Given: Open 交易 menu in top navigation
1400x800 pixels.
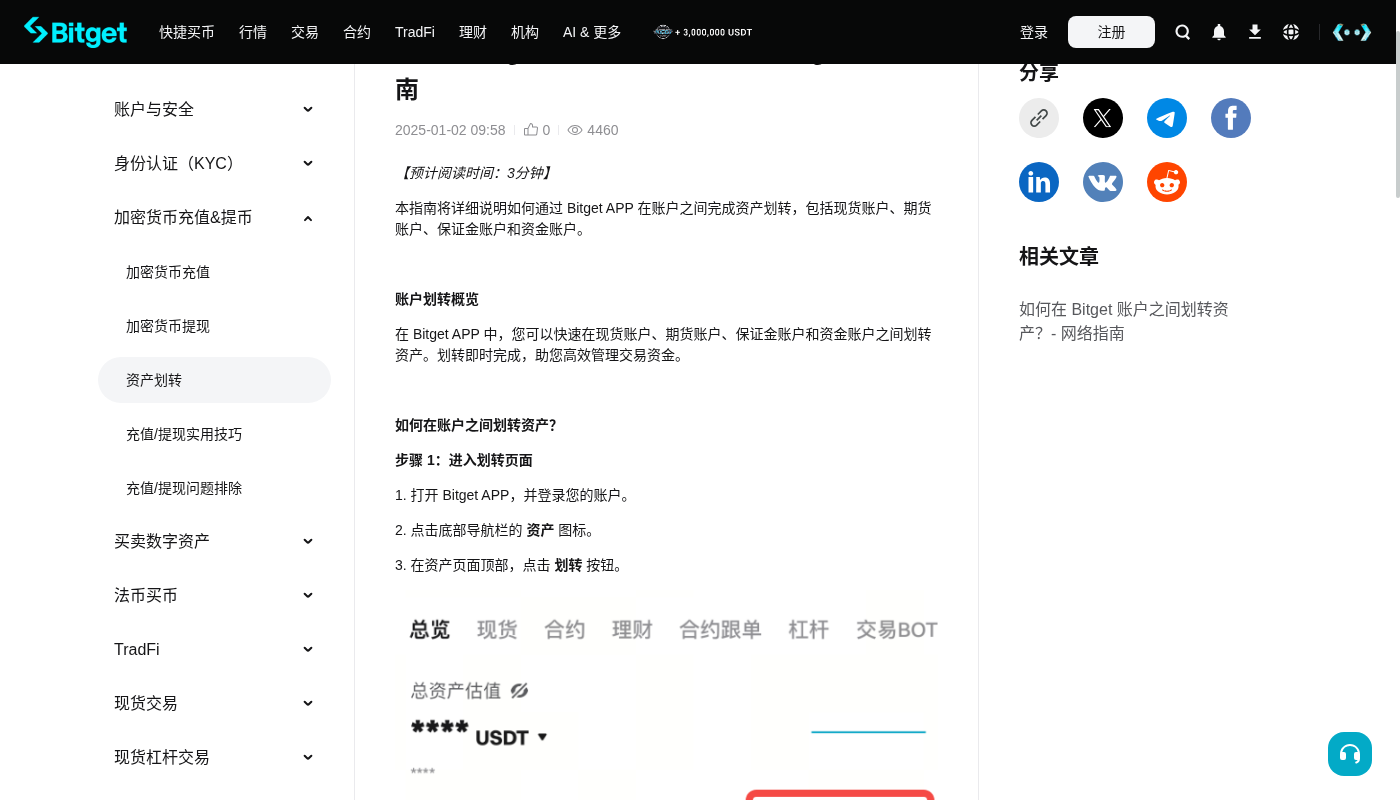Looking at the screenshot, I should pos(305,32).
